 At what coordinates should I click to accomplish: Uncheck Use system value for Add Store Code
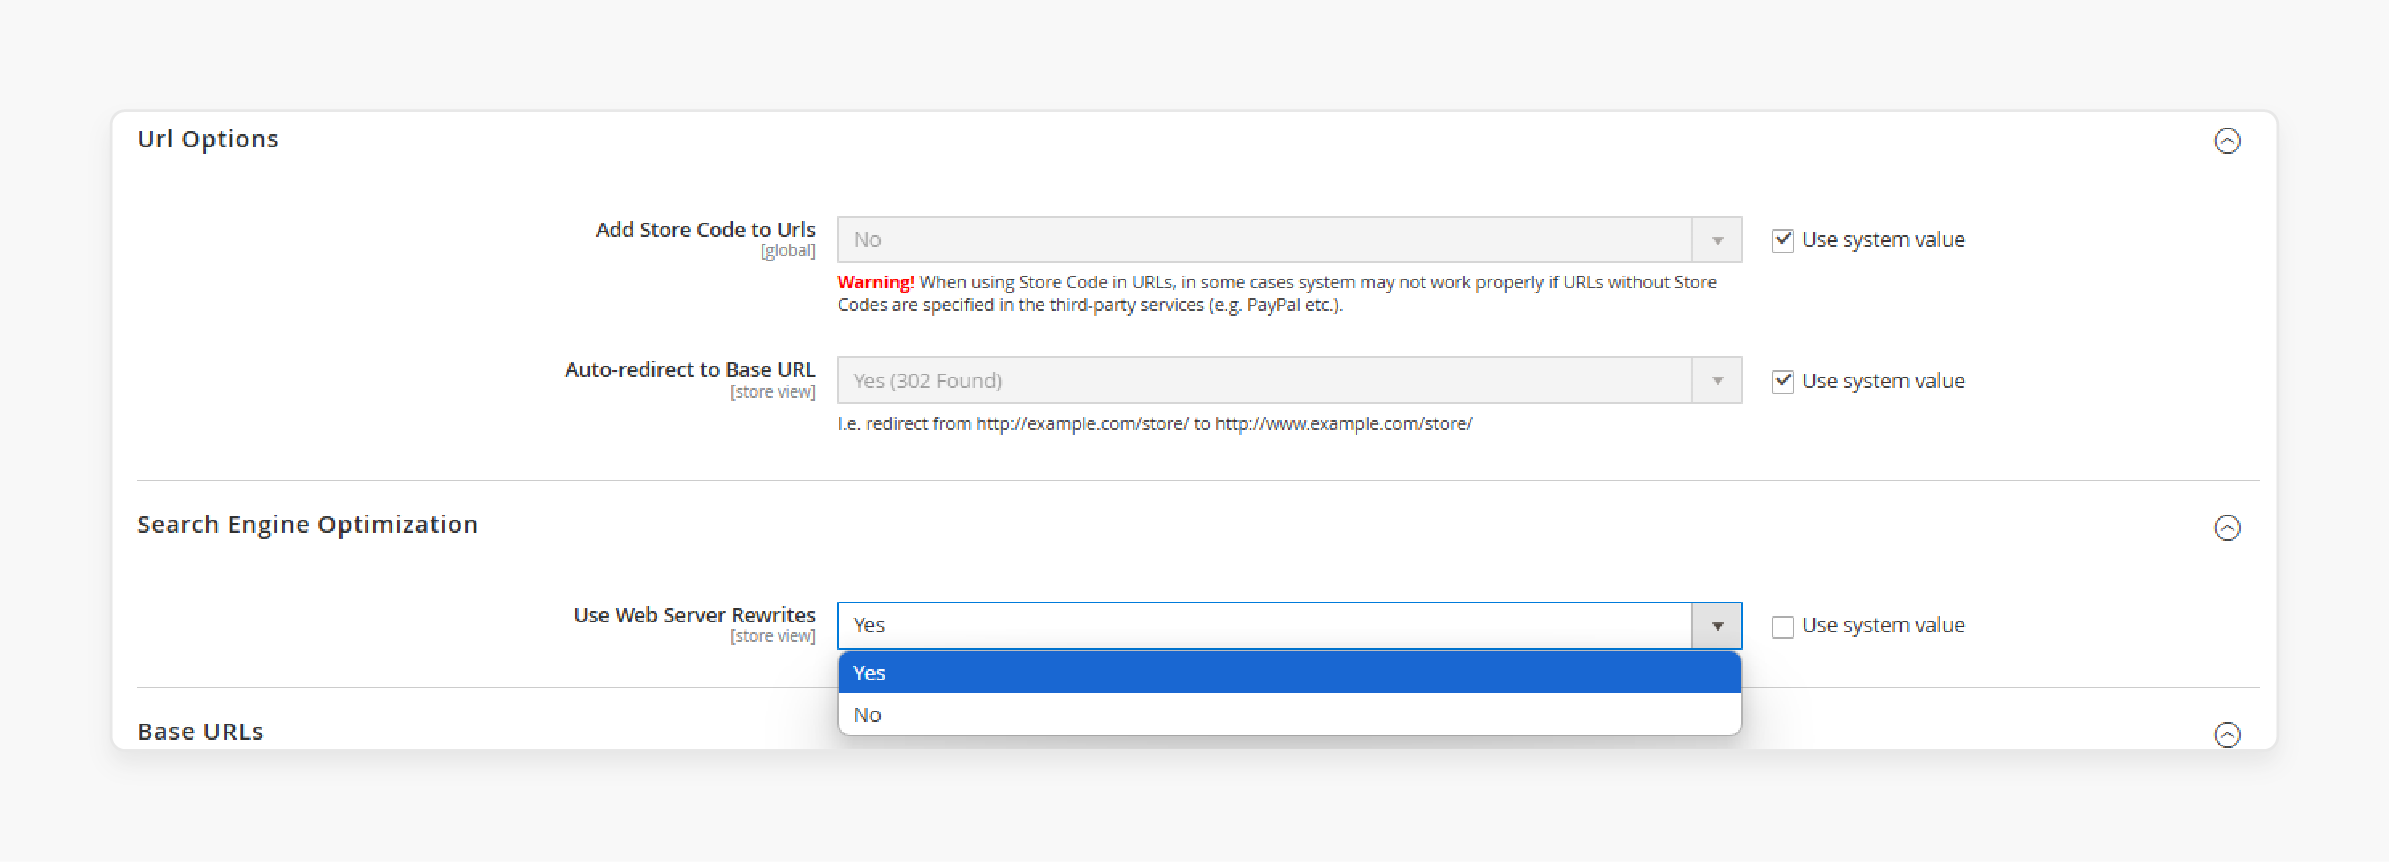click(x=1782, y=240)
